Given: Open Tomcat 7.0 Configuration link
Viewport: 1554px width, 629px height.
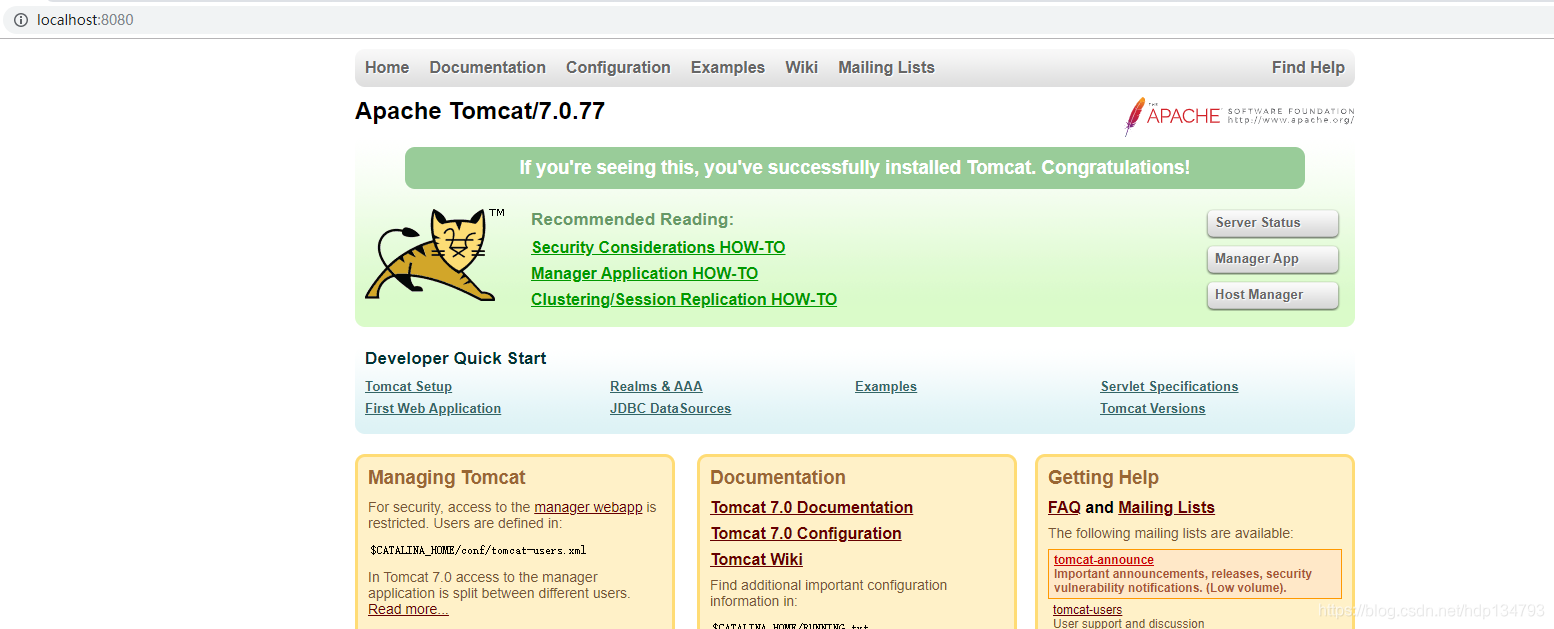Looking at the screenshot, I should 806,533.
